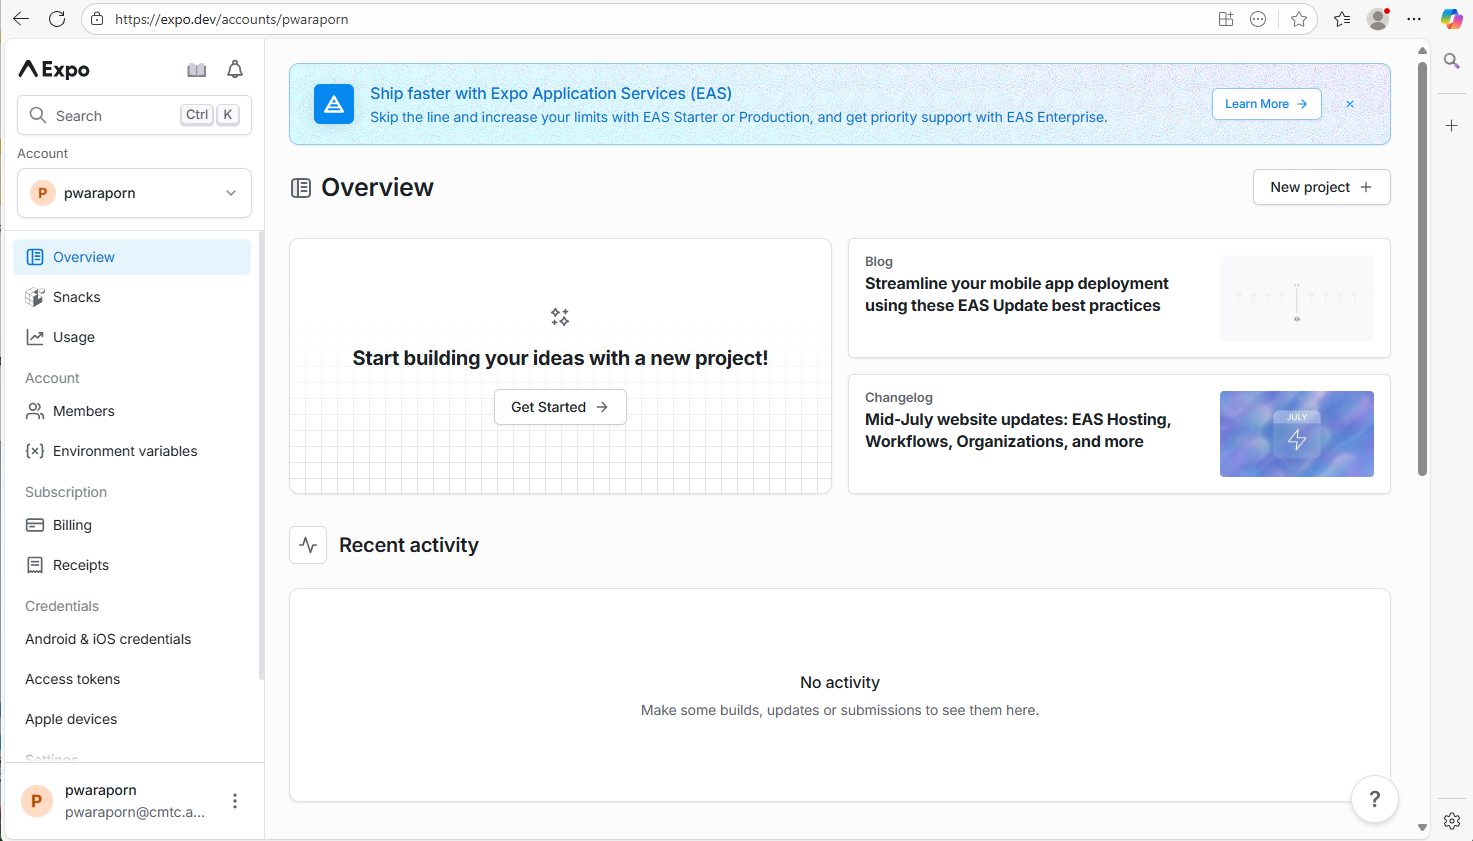This screenshot has height=841, width=1473.
Task: Open the help question mark button
Action: click(1374, 799)
